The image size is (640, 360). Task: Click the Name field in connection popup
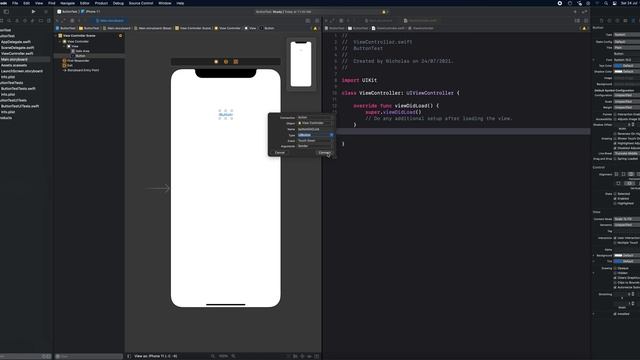coord(315,129)
